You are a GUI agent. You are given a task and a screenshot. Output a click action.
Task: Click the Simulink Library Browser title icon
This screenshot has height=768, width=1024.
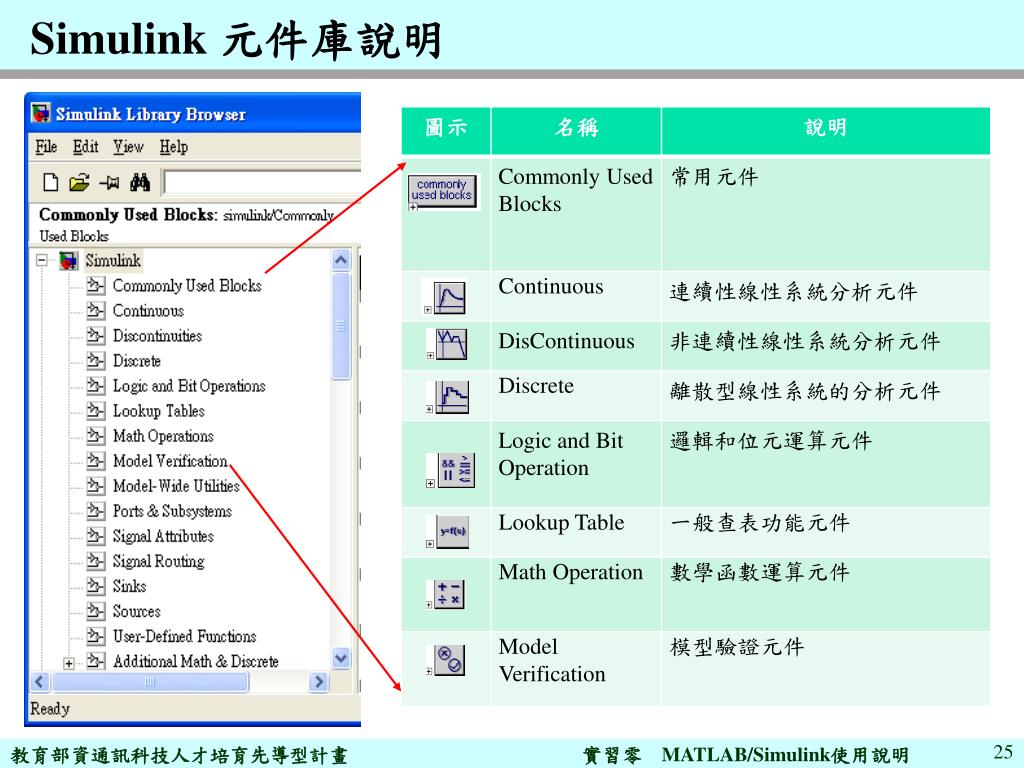tap(40, 113)
